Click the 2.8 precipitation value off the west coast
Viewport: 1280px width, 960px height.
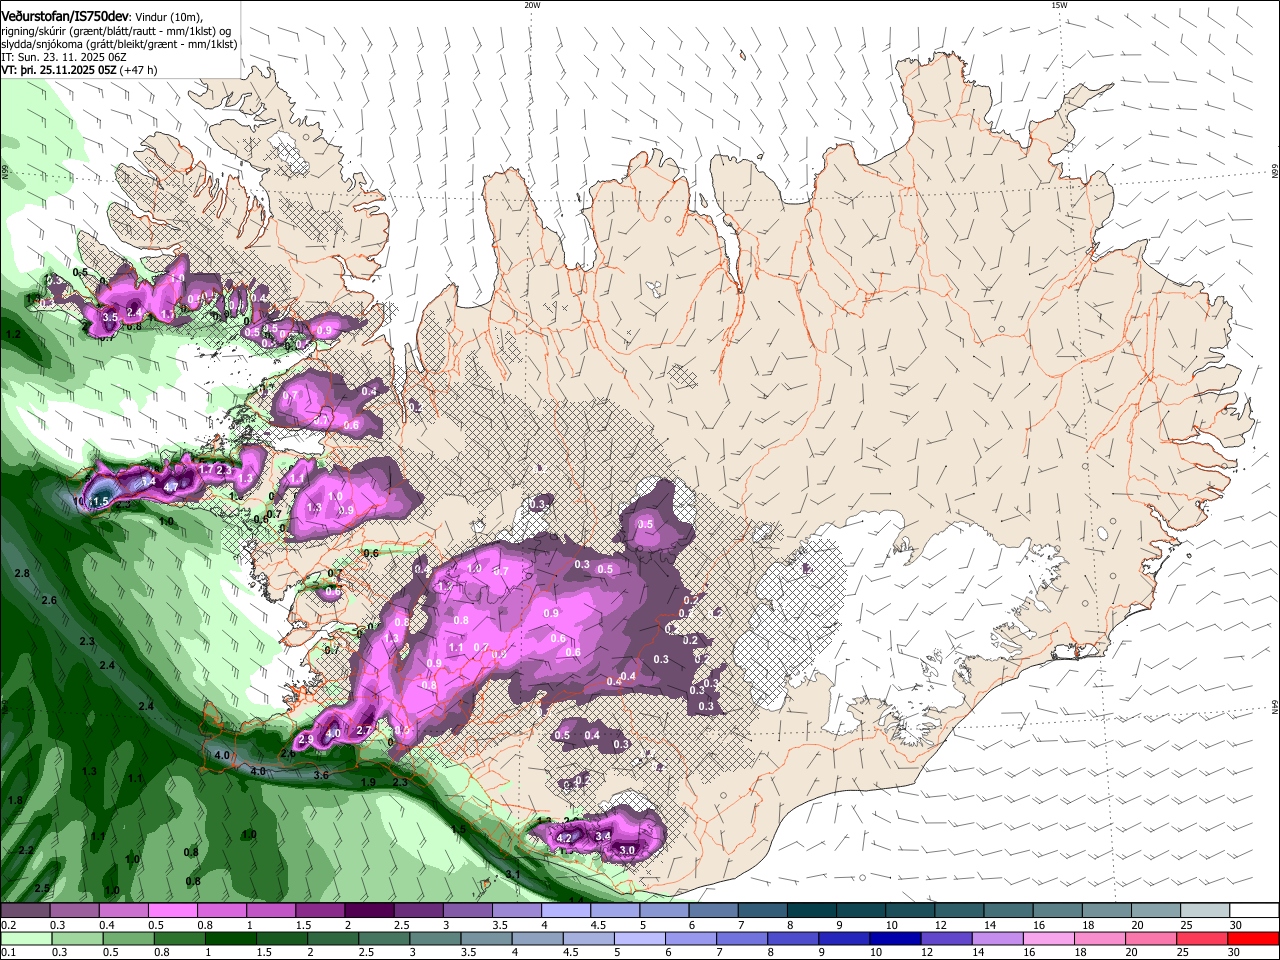point(22,573)
